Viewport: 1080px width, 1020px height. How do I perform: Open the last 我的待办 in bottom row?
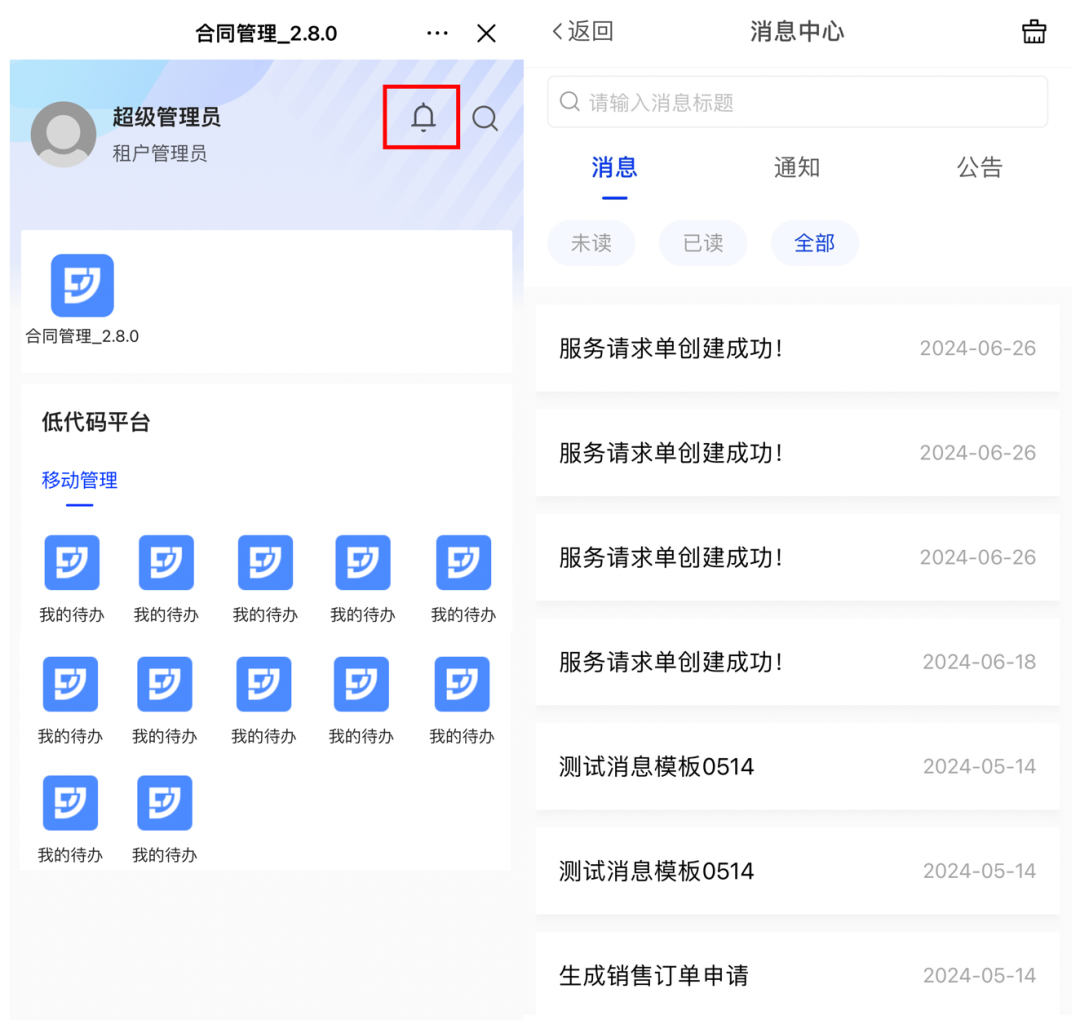[164, 804]
